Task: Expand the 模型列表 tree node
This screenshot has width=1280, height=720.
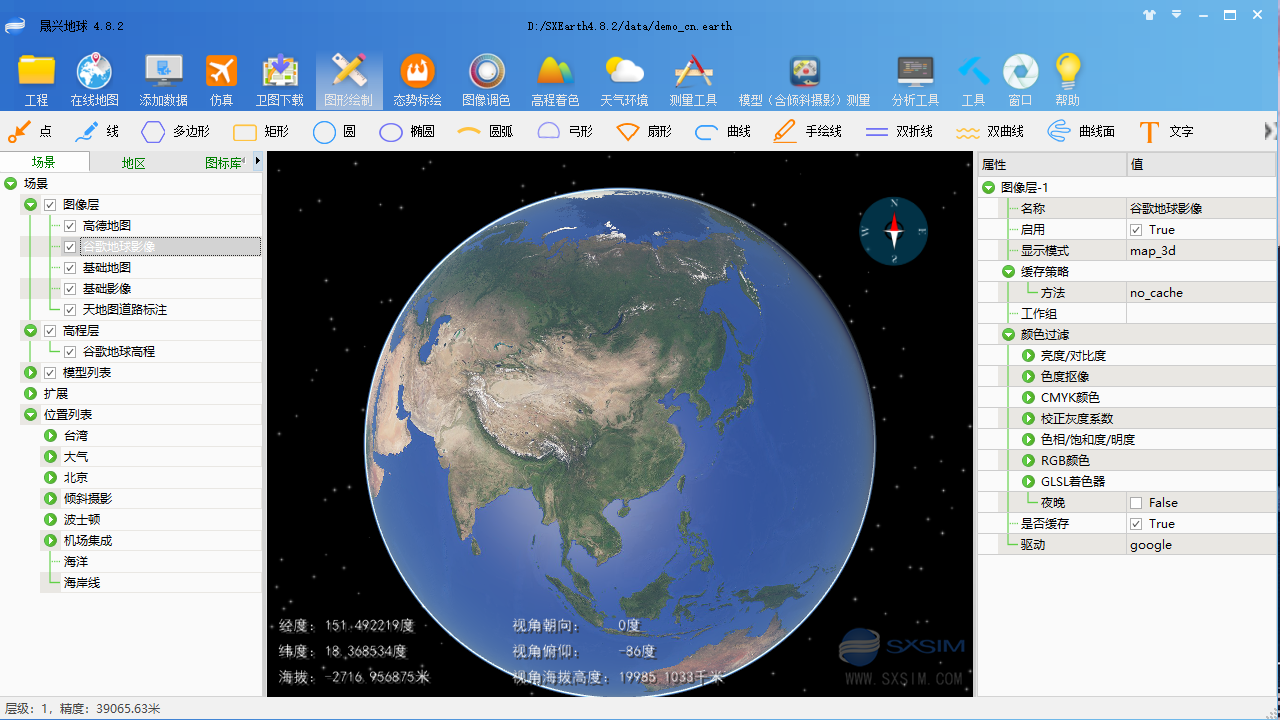Action: point(30,372)
